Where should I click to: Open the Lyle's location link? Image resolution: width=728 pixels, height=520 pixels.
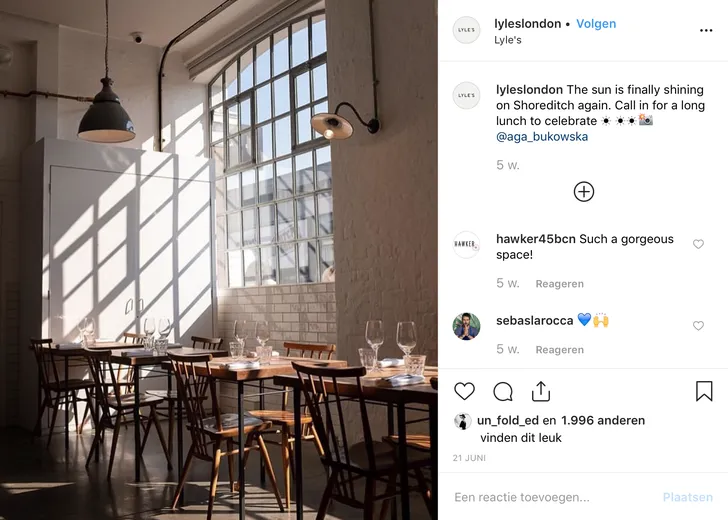tap(507, 40)
